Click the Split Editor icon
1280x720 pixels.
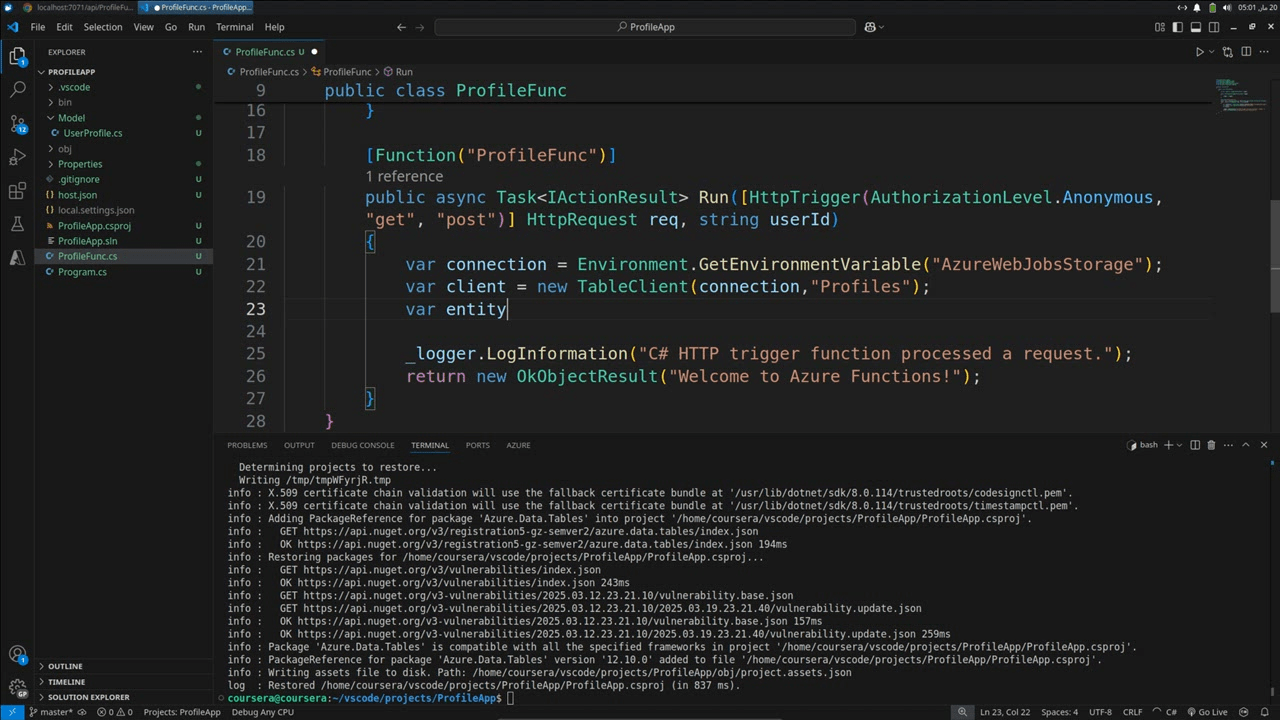click(x=1246, y=51)
